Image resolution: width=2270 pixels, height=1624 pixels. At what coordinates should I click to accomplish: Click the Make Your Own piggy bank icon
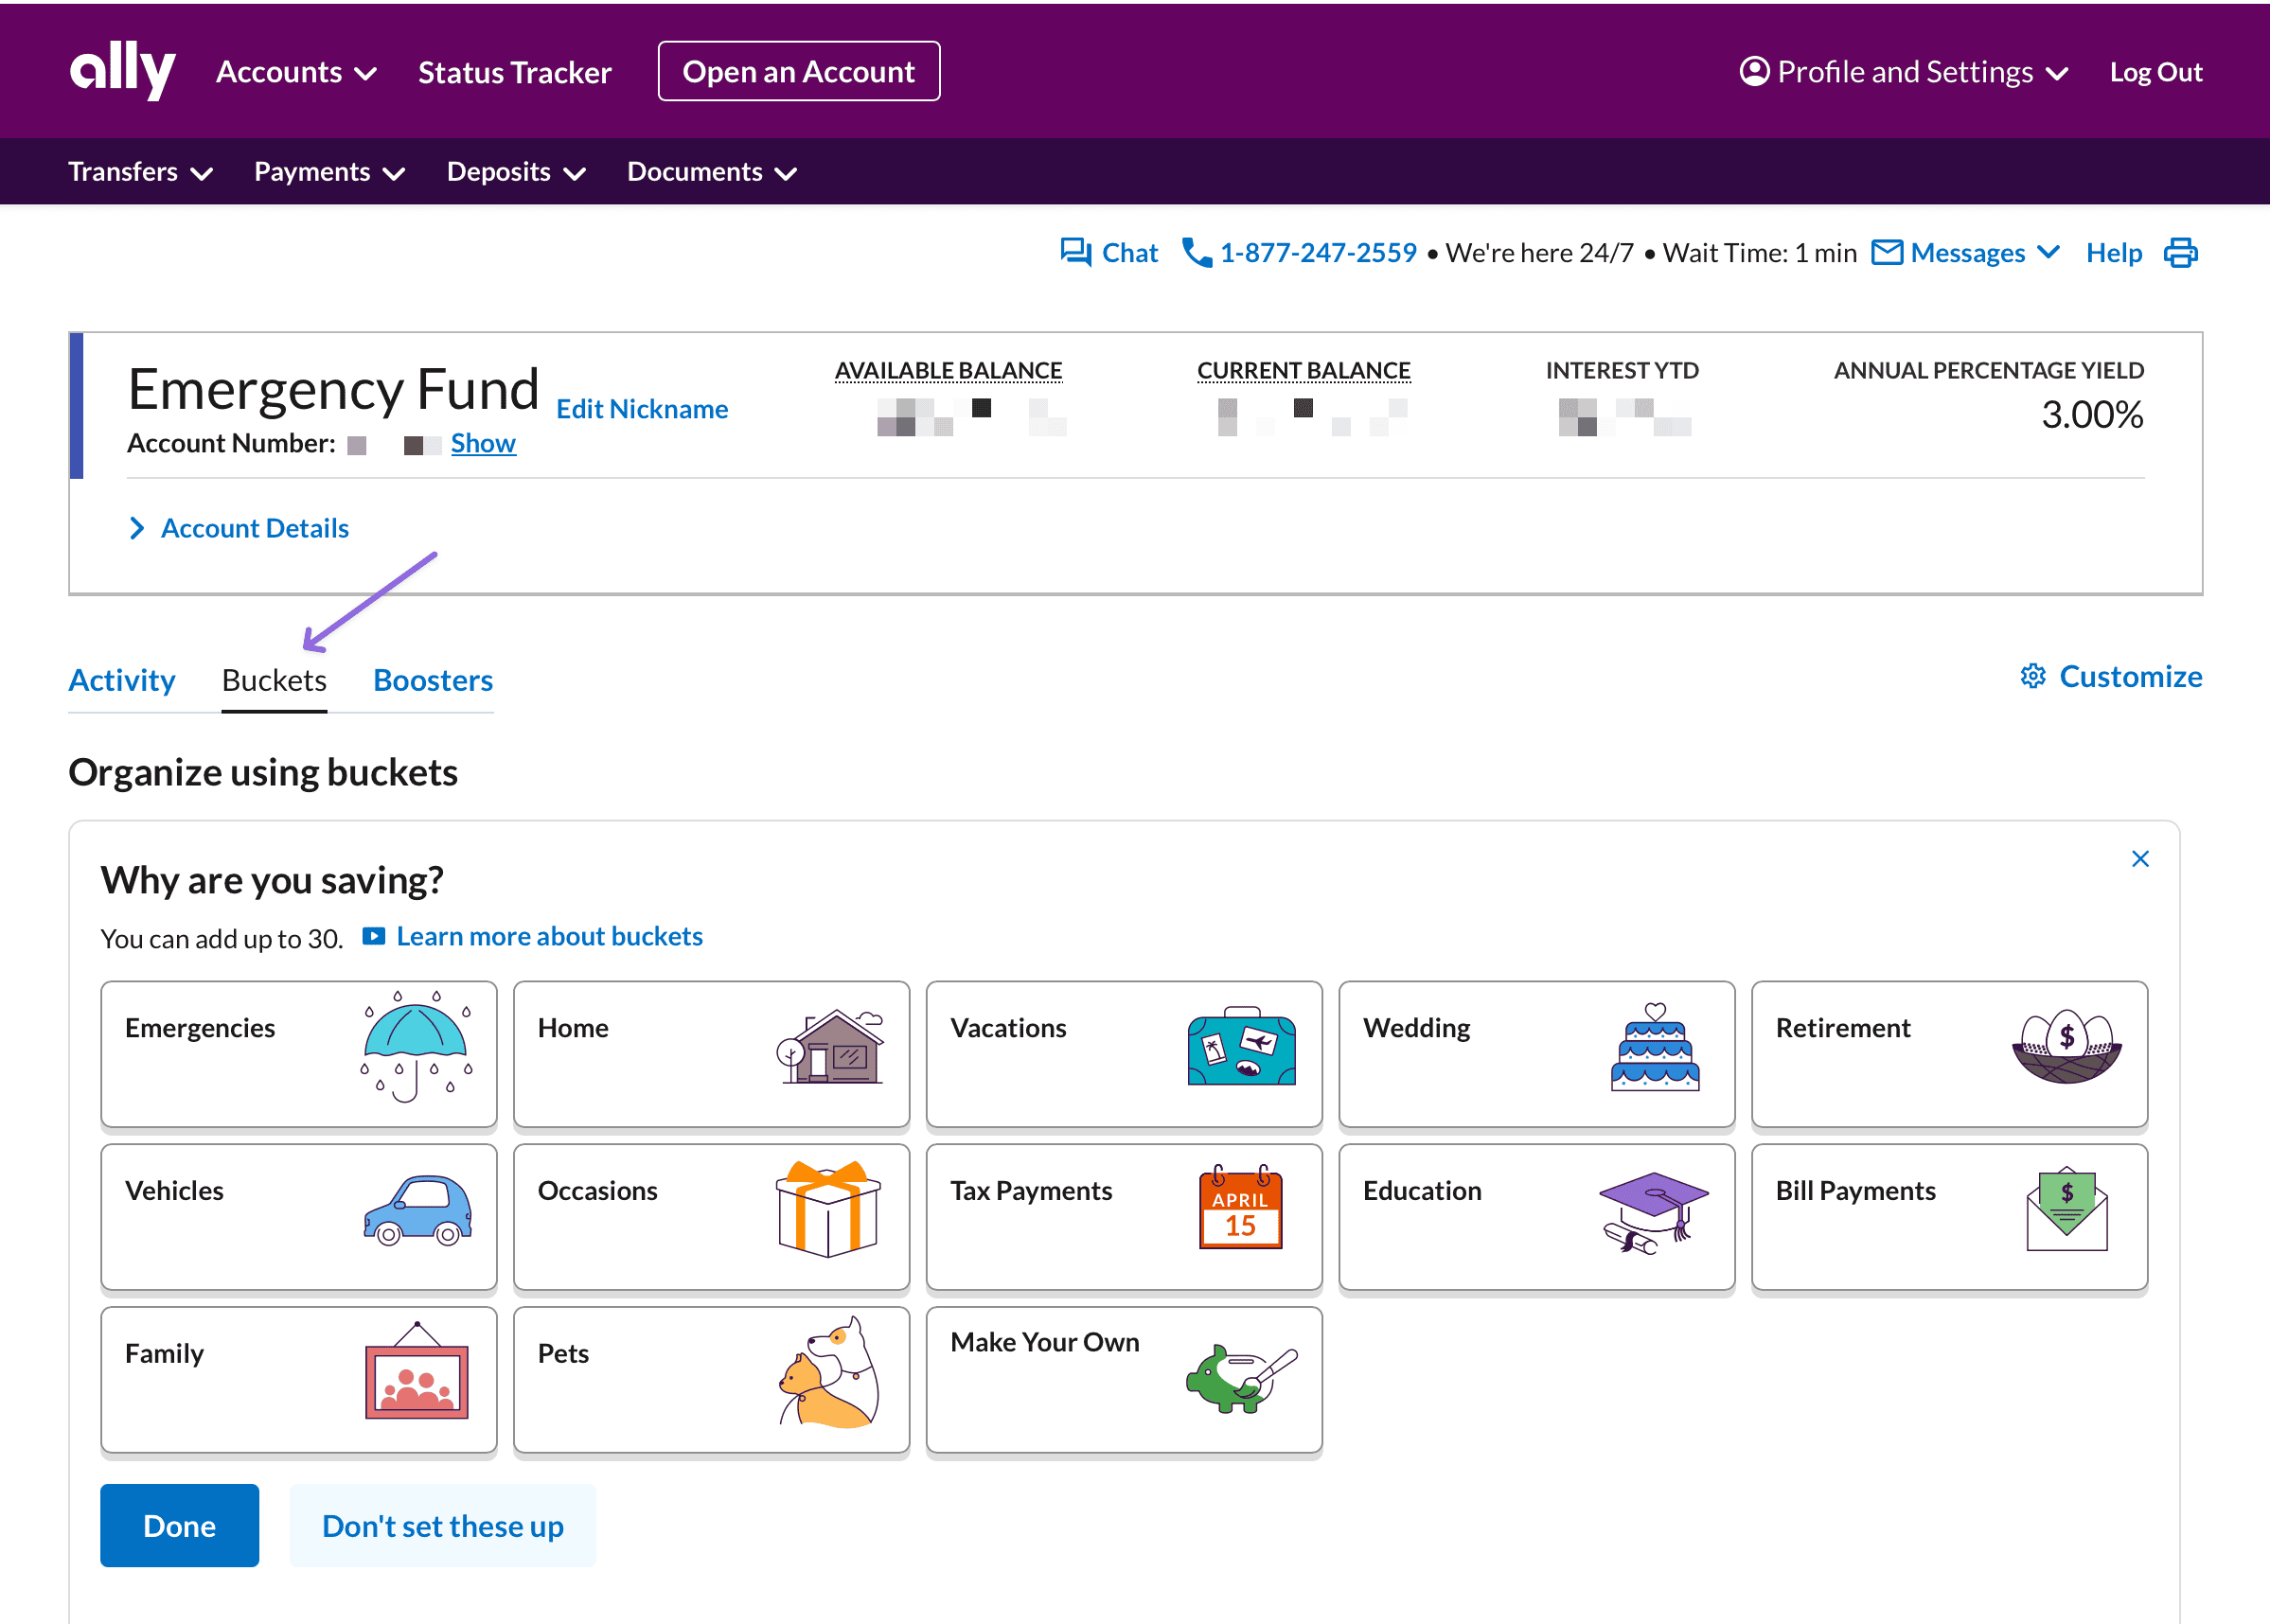1242,1378
